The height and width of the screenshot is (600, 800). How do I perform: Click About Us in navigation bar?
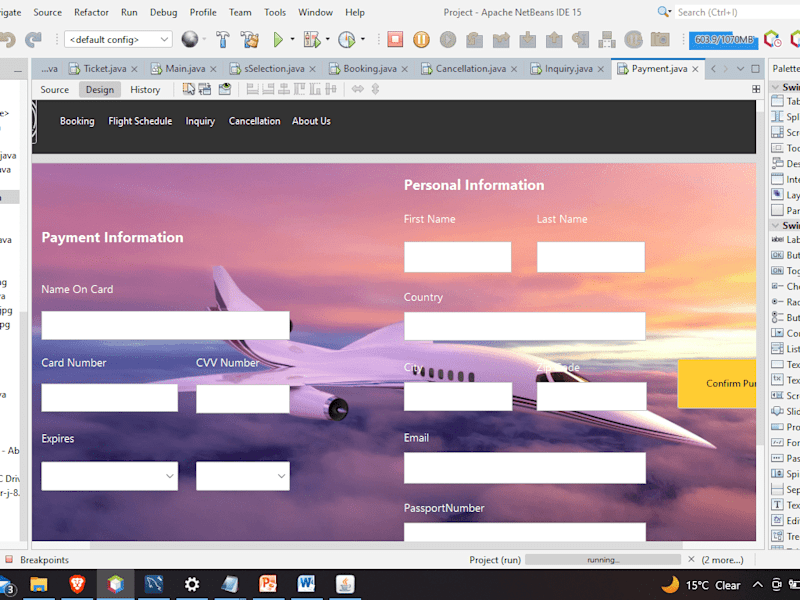pyautogui.click(x=311, y=121)
